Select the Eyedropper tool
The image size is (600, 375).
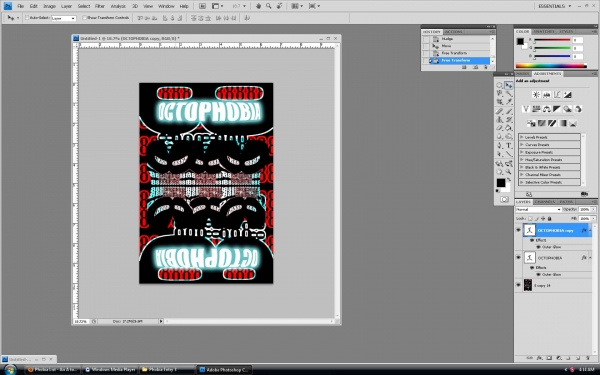point(509,102)
